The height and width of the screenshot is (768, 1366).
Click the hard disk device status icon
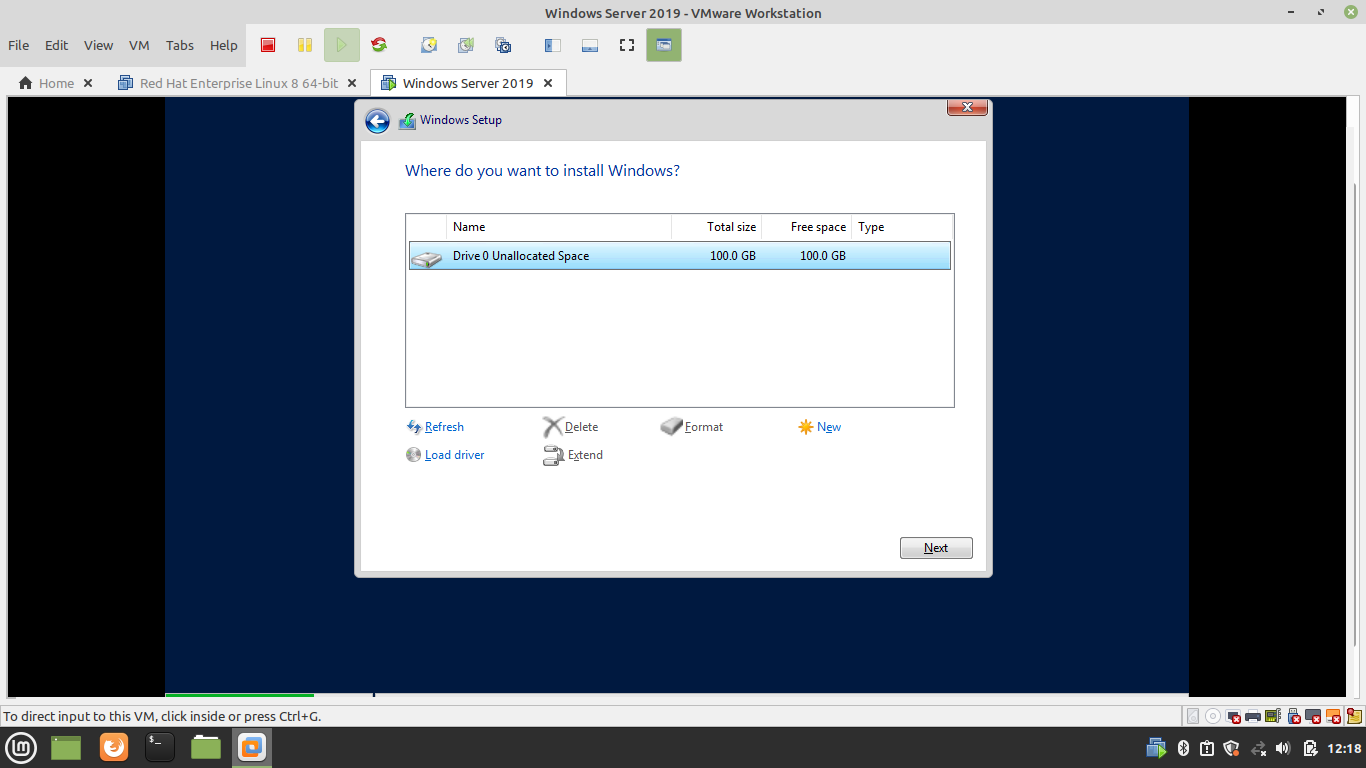click(1193, 716)
